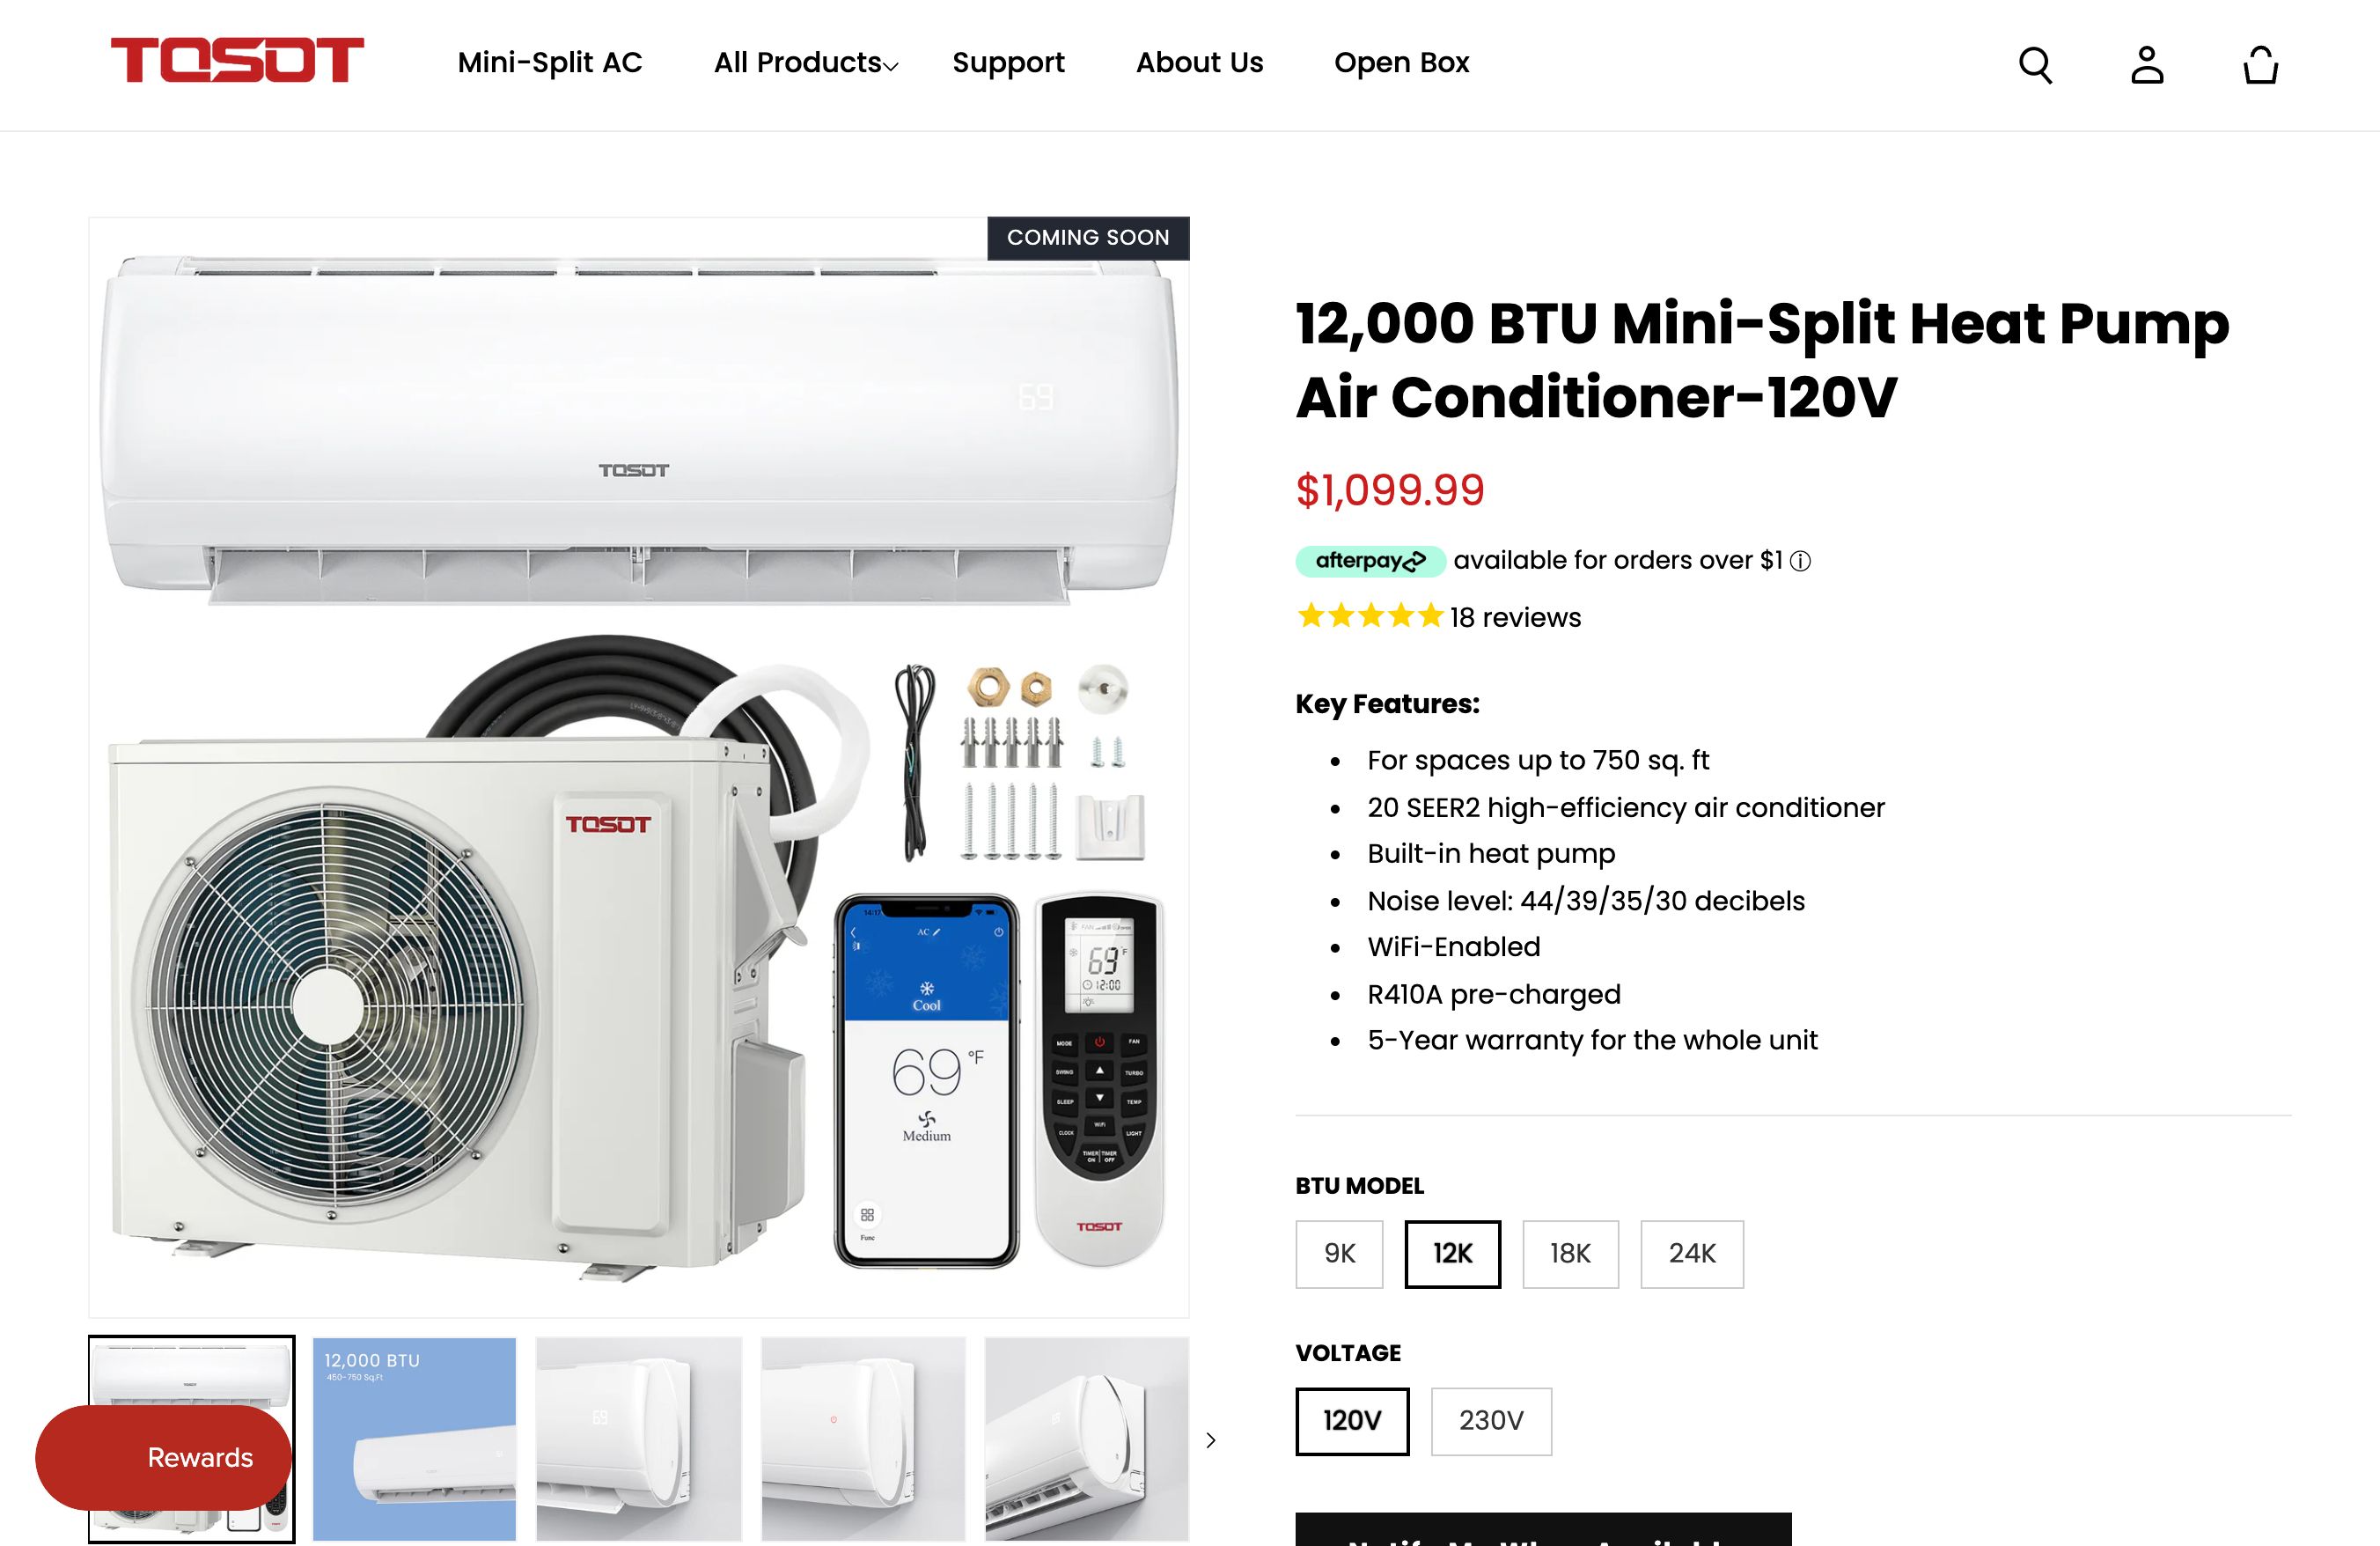This screenshot has height=1546, width=2380.
Task: Open the user account icon
Action: (2147, 66)
